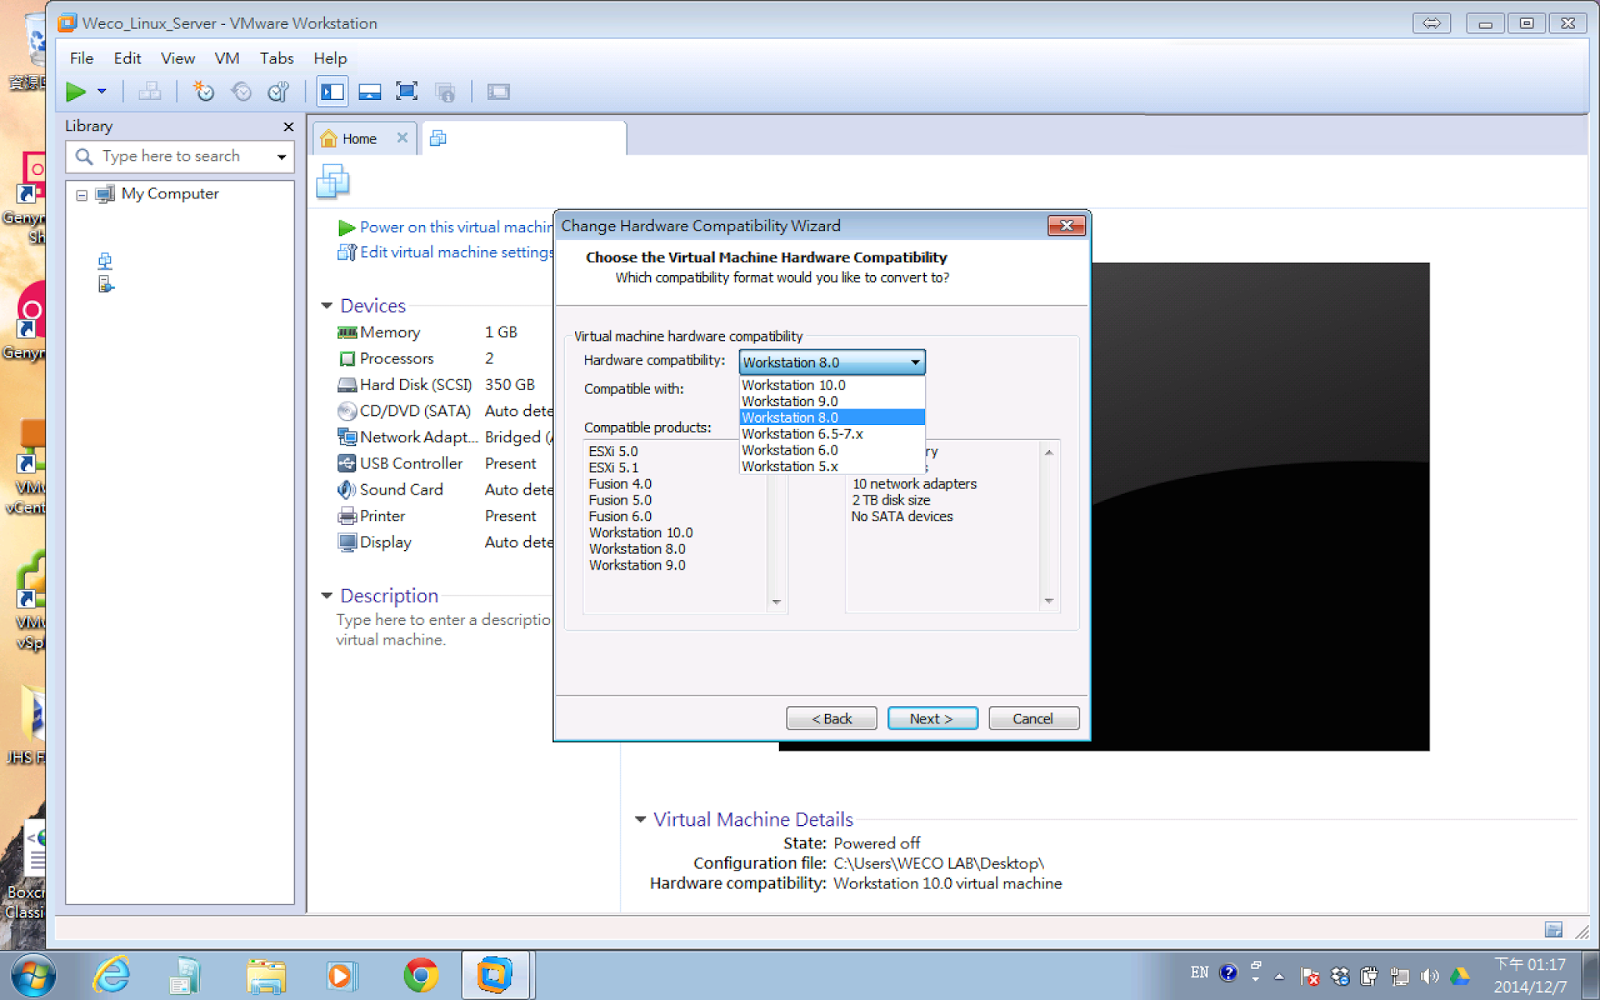
Task: Collapse the Description section
Action: (x=327, y=596)
